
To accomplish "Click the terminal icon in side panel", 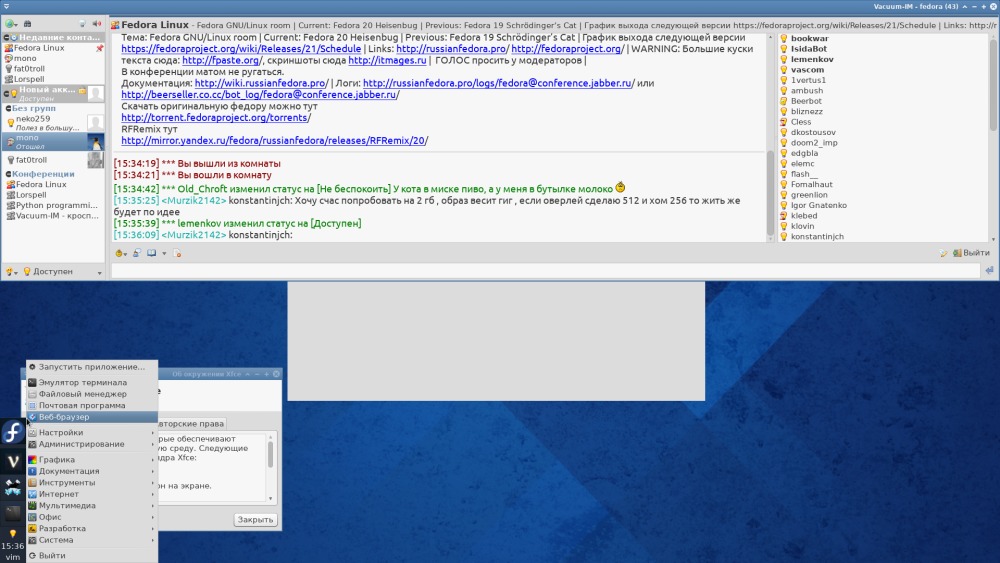I will click(13, 513).
